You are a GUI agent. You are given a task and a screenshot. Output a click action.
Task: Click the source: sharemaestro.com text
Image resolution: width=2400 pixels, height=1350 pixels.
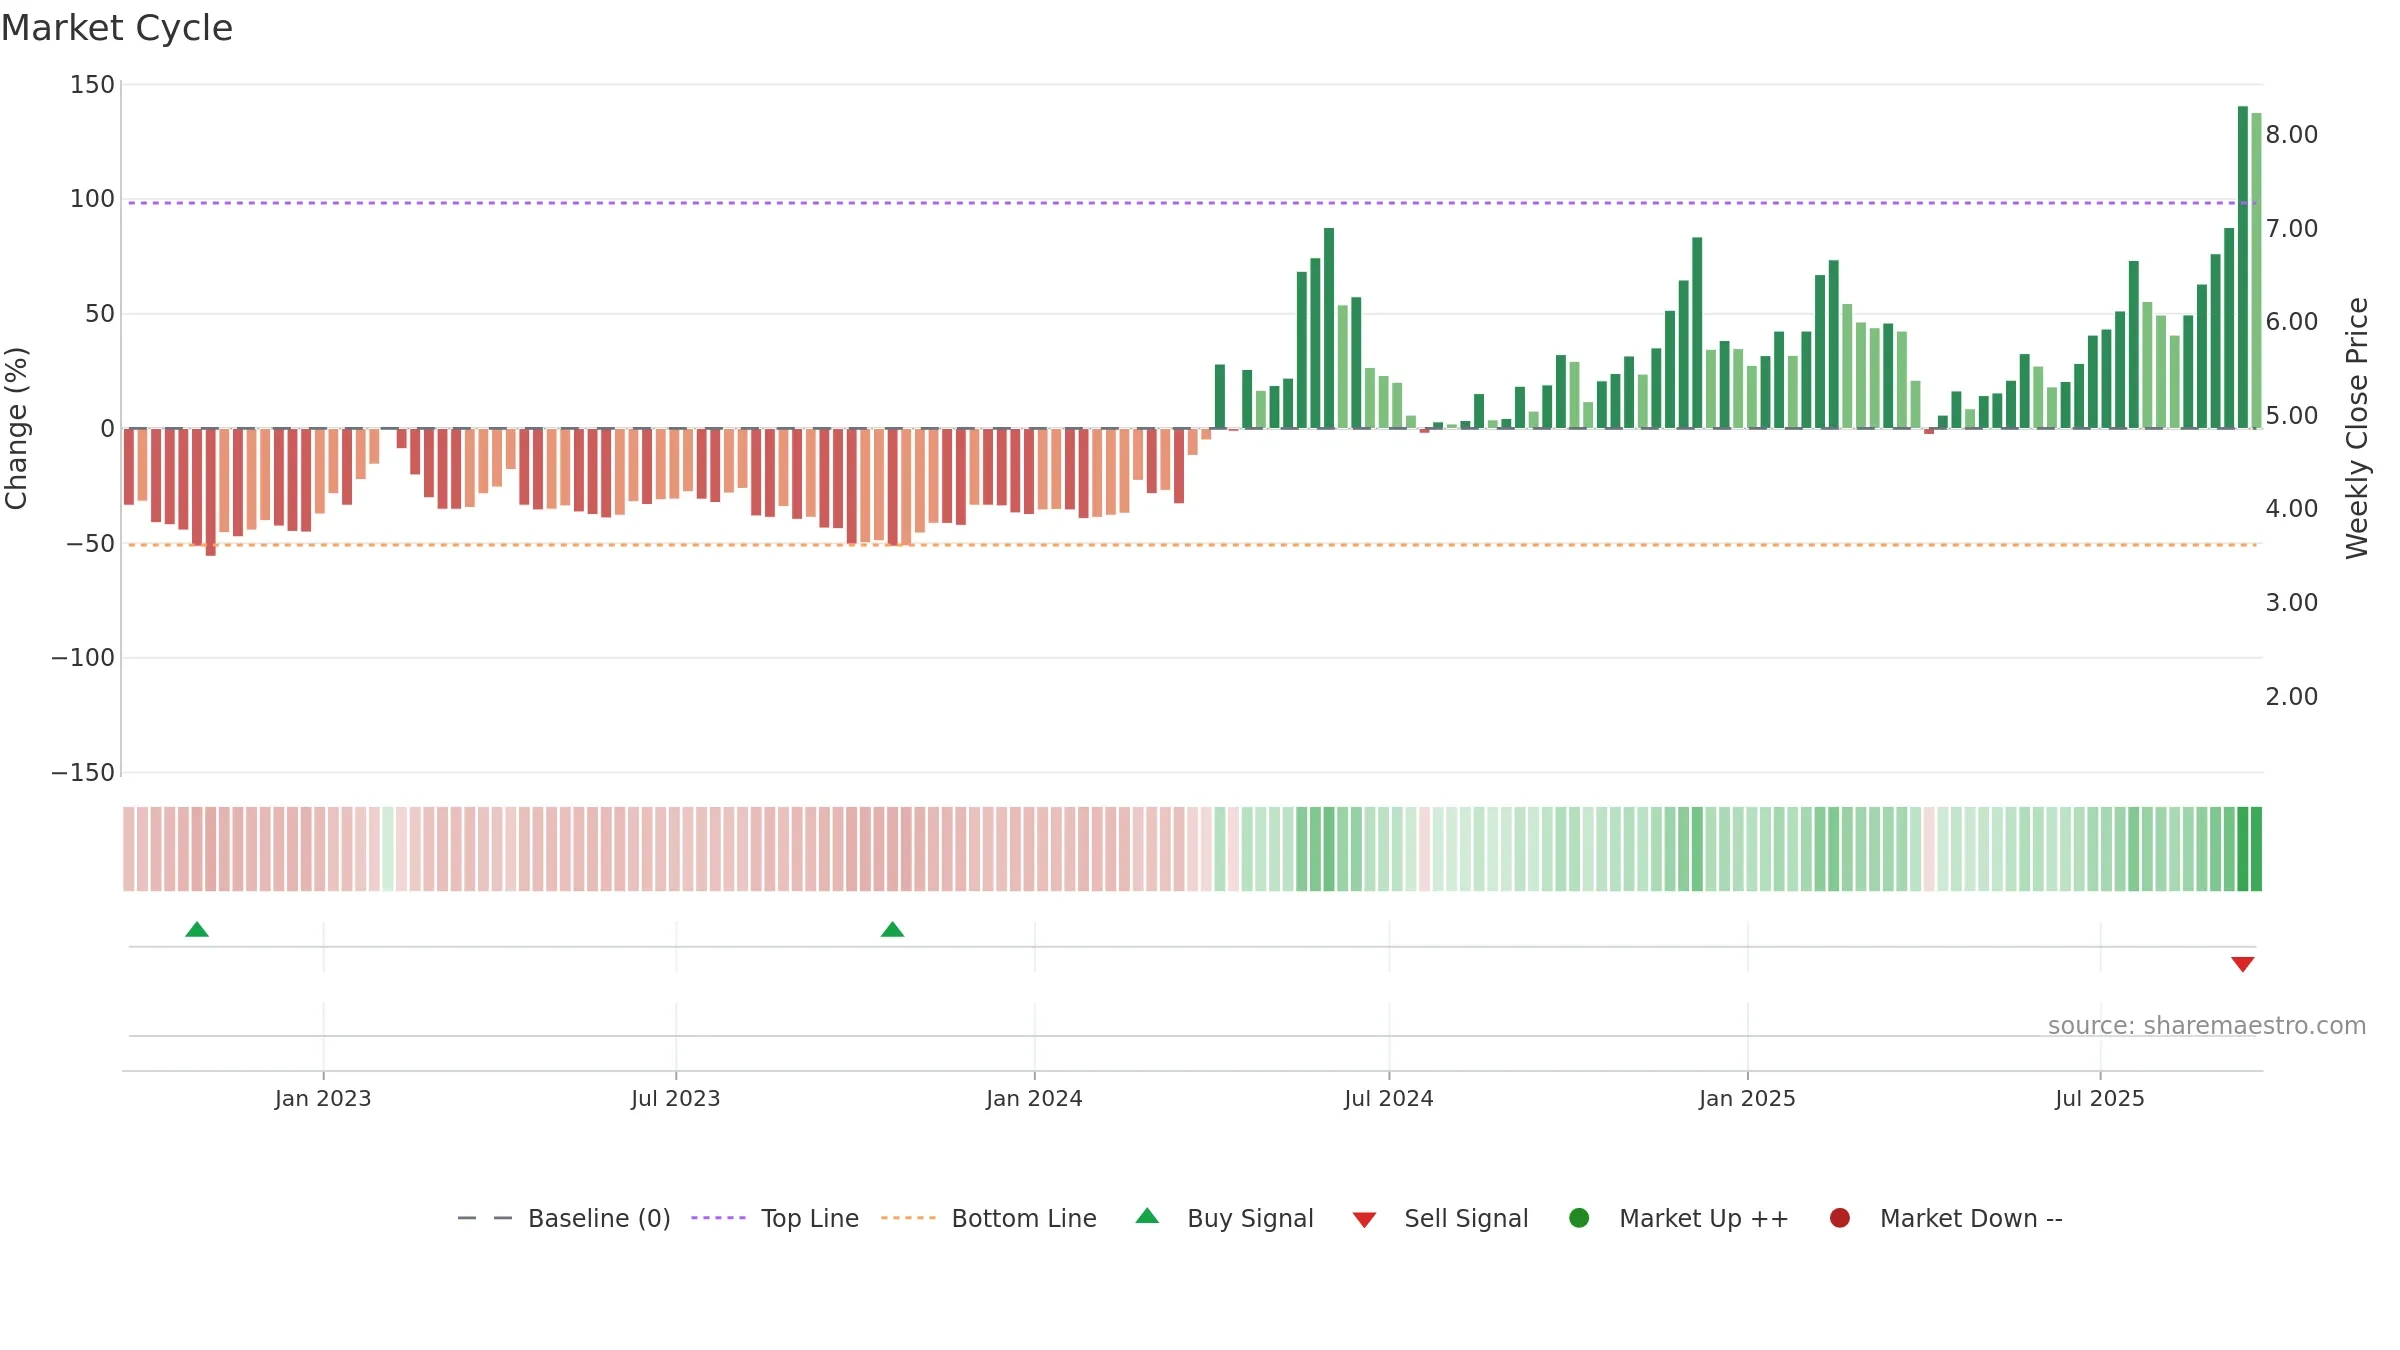coord(2207,1026)
